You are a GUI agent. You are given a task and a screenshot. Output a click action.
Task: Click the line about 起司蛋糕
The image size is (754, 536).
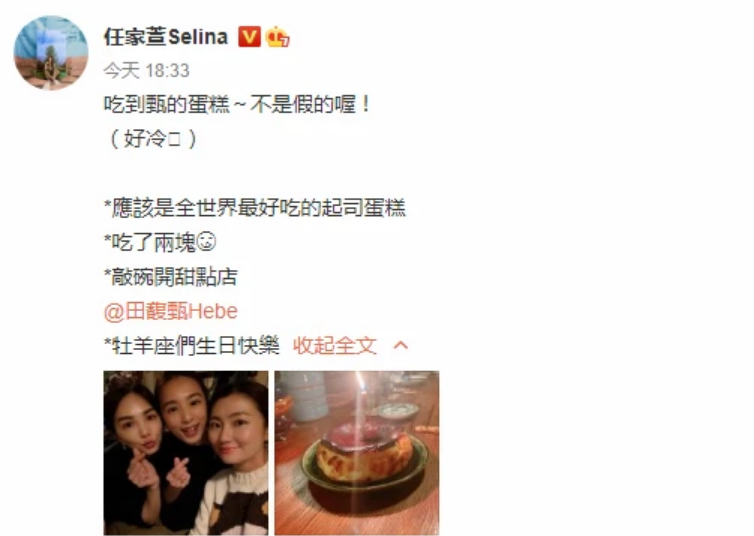255,208
